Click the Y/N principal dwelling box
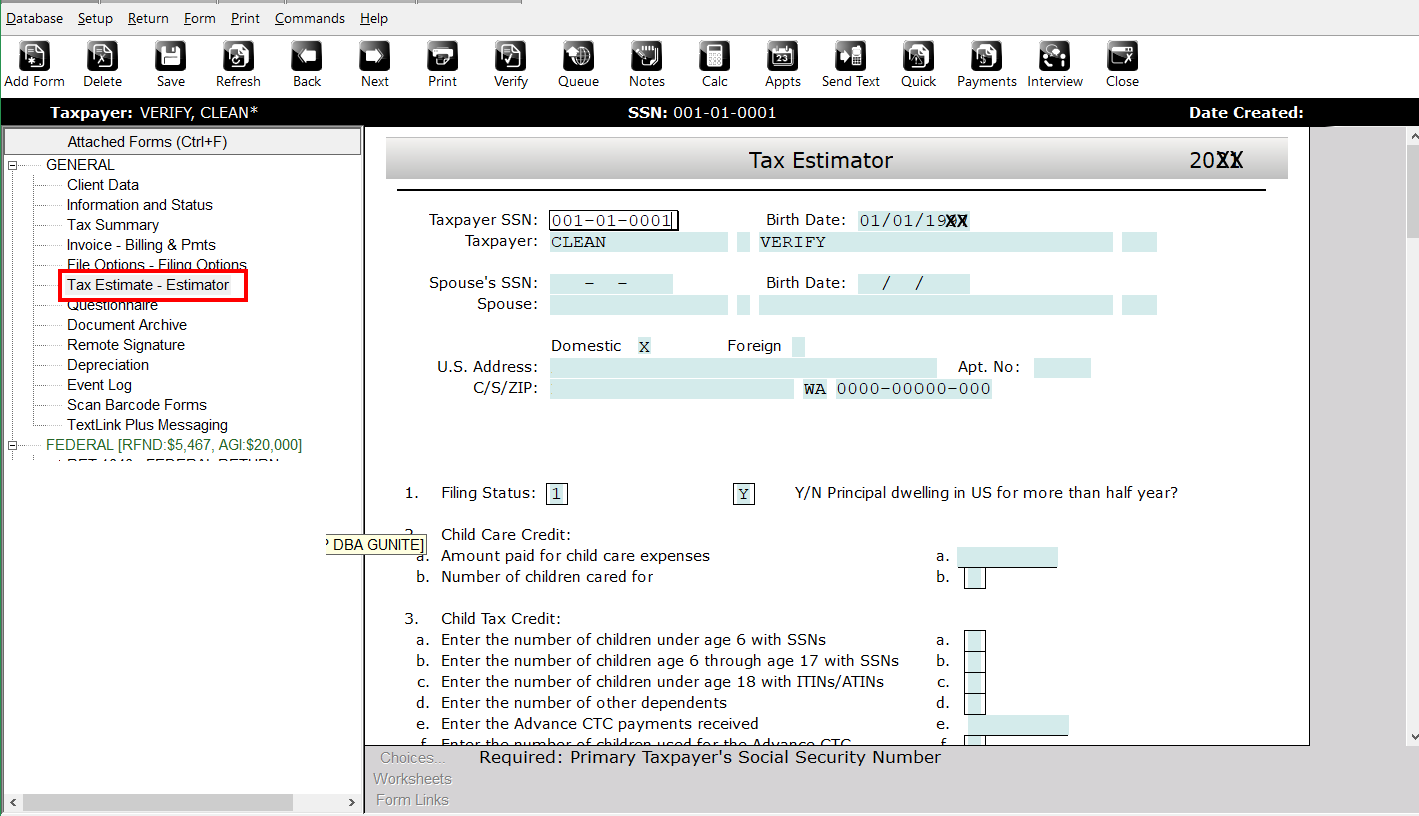The height and width of the screenshot is (816, 1419). [x=743, y=494]
